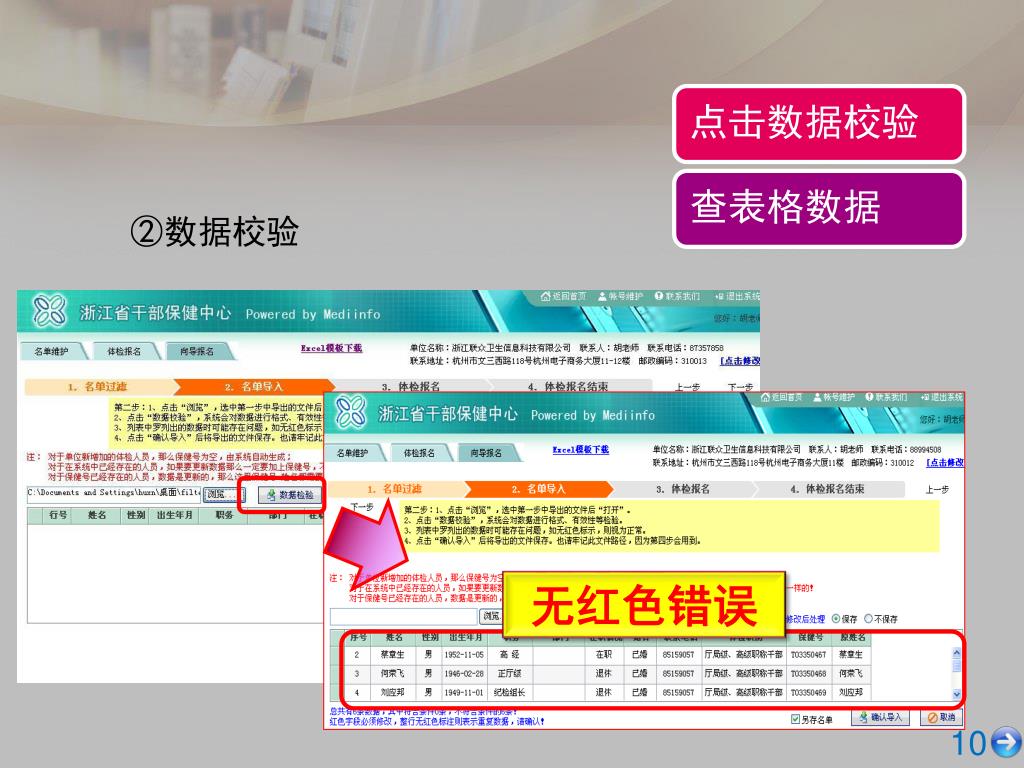Click the back window's 浙江省干部保健中心 logo
This screenshot has width=1024, height=768.
coord(50,311)
